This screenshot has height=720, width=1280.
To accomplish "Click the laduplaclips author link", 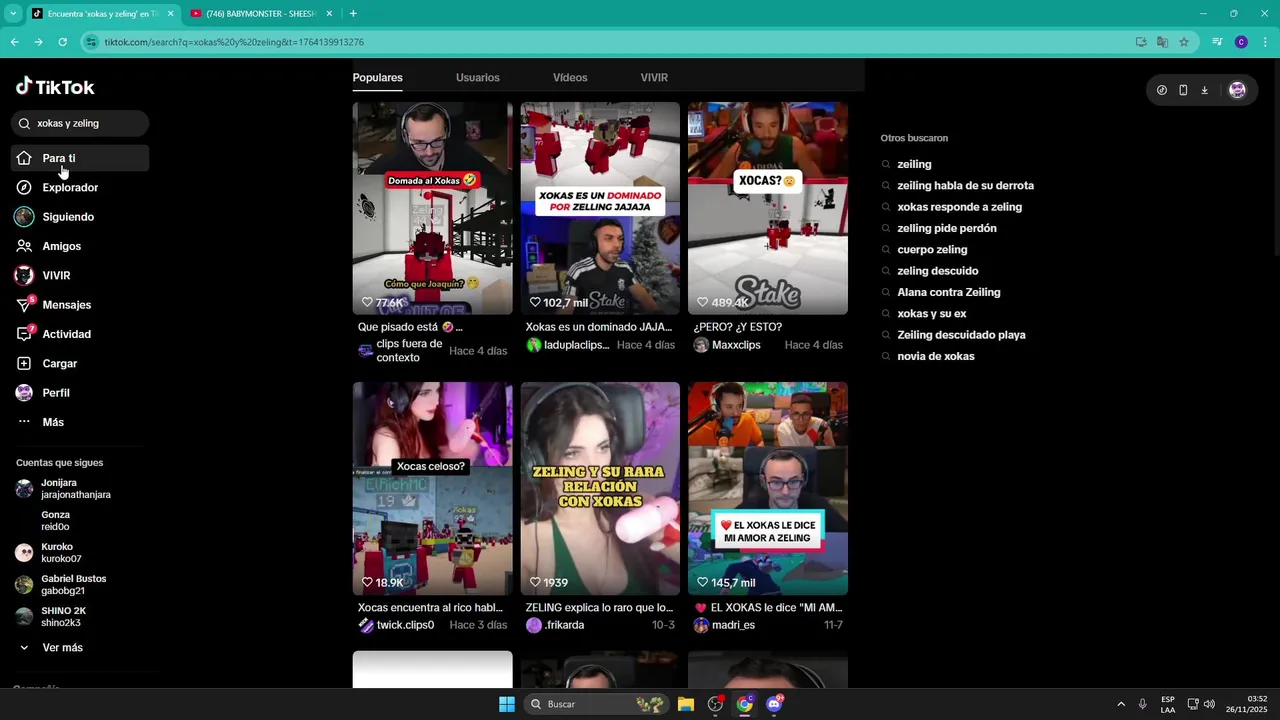I will click(x=568, y=345).
